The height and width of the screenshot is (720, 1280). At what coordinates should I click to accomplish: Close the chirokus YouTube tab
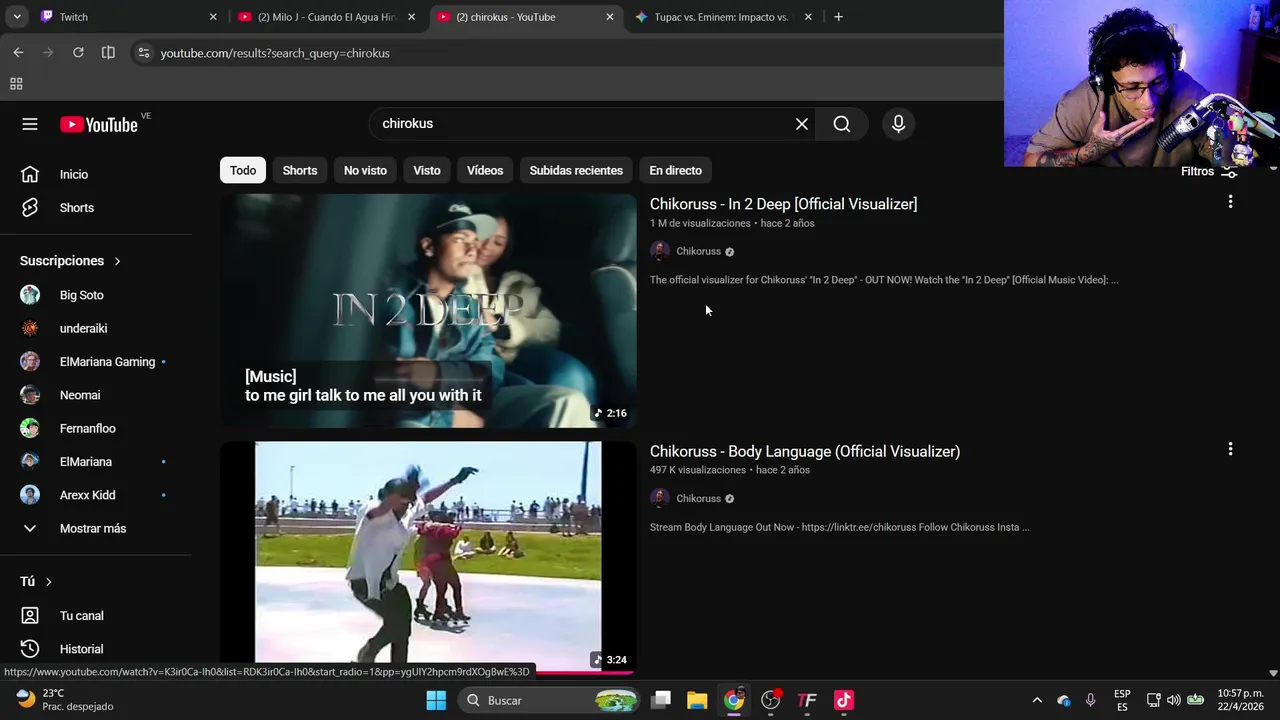coord(610,17)
